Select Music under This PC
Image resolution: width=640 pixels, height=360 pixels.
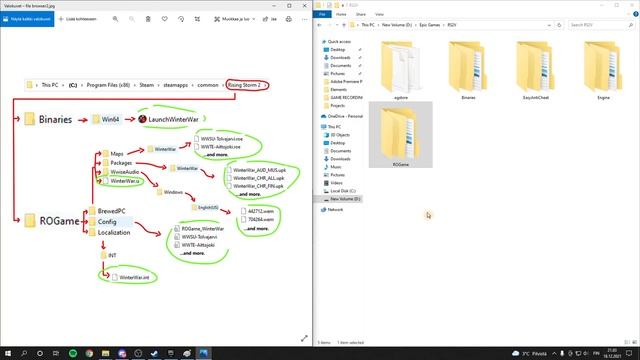[x=336, y=167]
